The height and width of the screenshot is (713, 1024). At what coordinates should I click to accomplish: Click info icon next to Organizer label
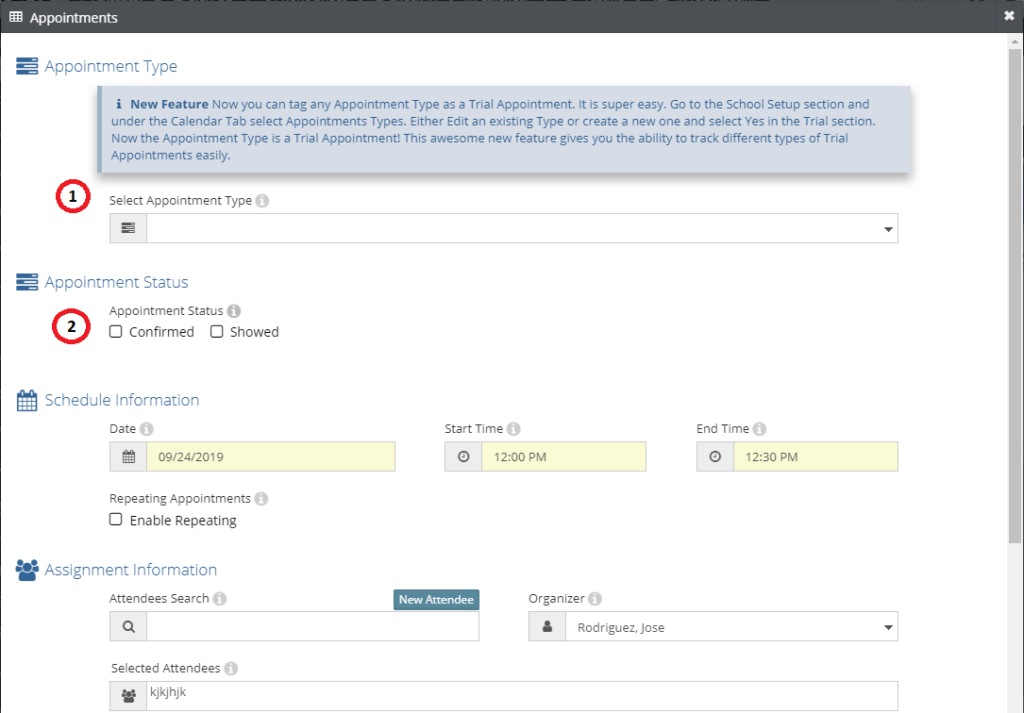coord(595,599)
